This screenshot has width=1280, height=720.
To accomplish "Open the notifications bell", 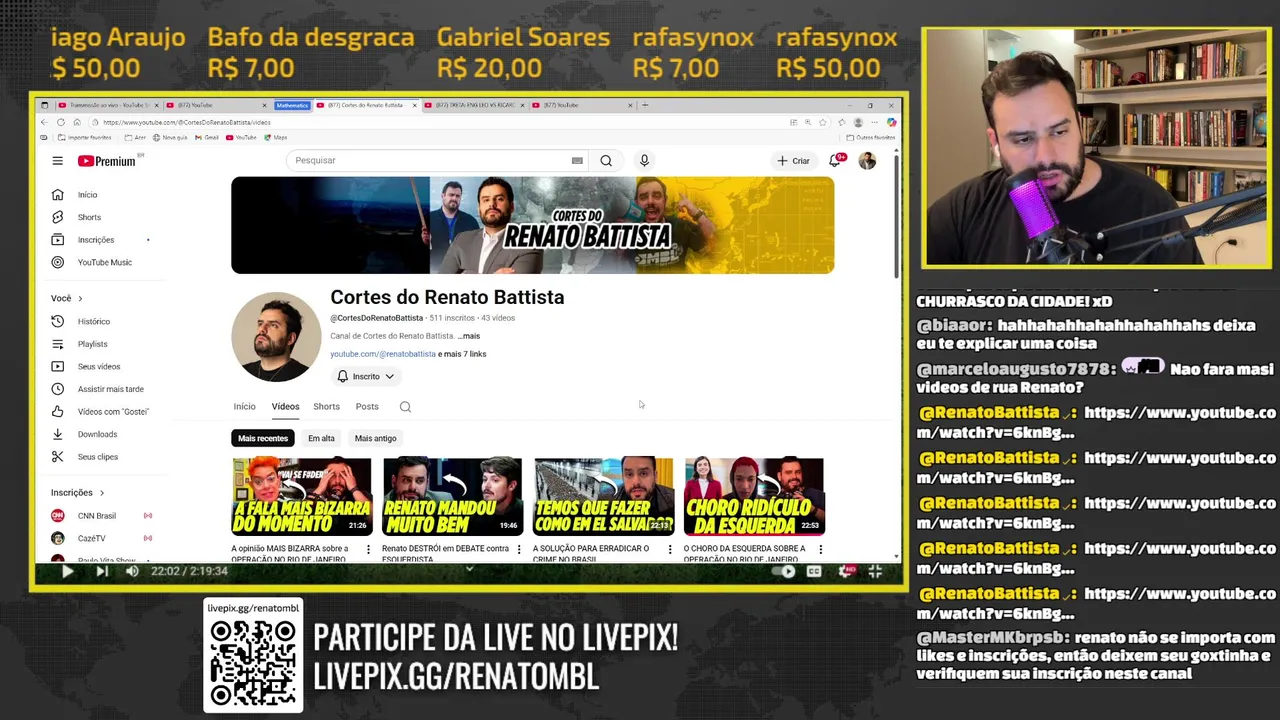I will click(835, 160).
